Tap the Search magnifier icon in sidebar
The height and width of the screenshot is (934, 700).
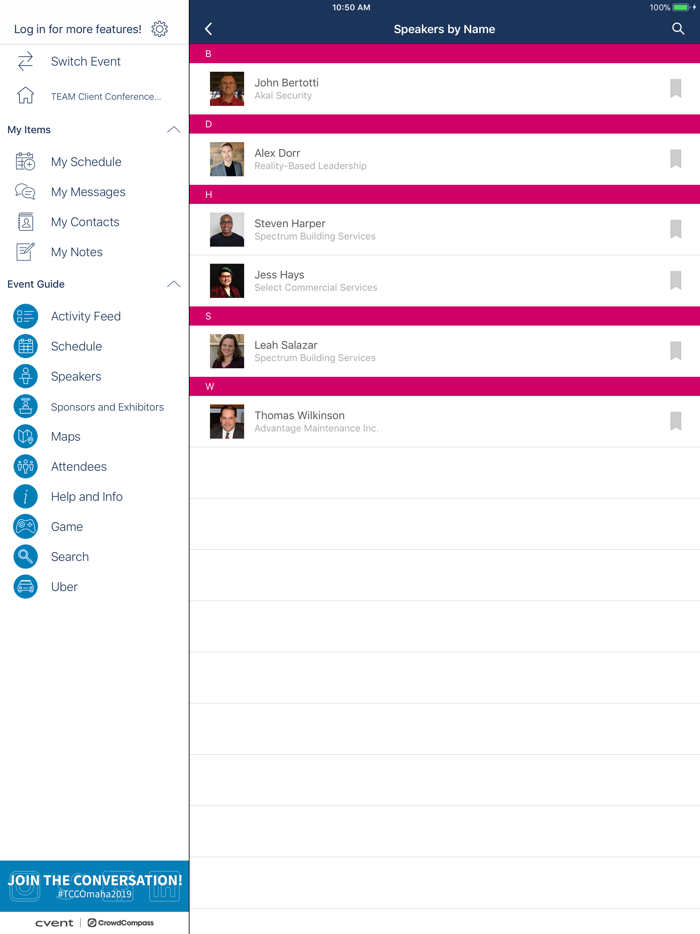point(26,556)
